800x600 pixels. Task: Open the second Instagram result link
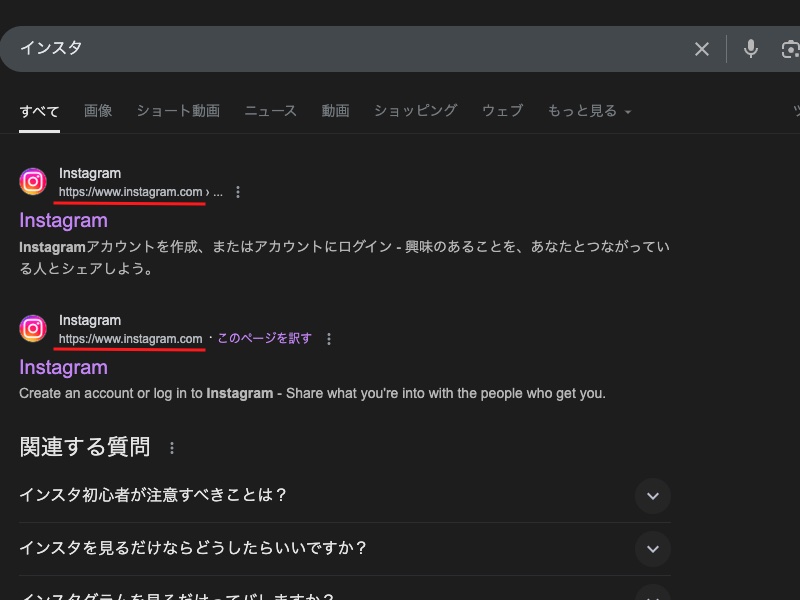(x=63, y=367)
